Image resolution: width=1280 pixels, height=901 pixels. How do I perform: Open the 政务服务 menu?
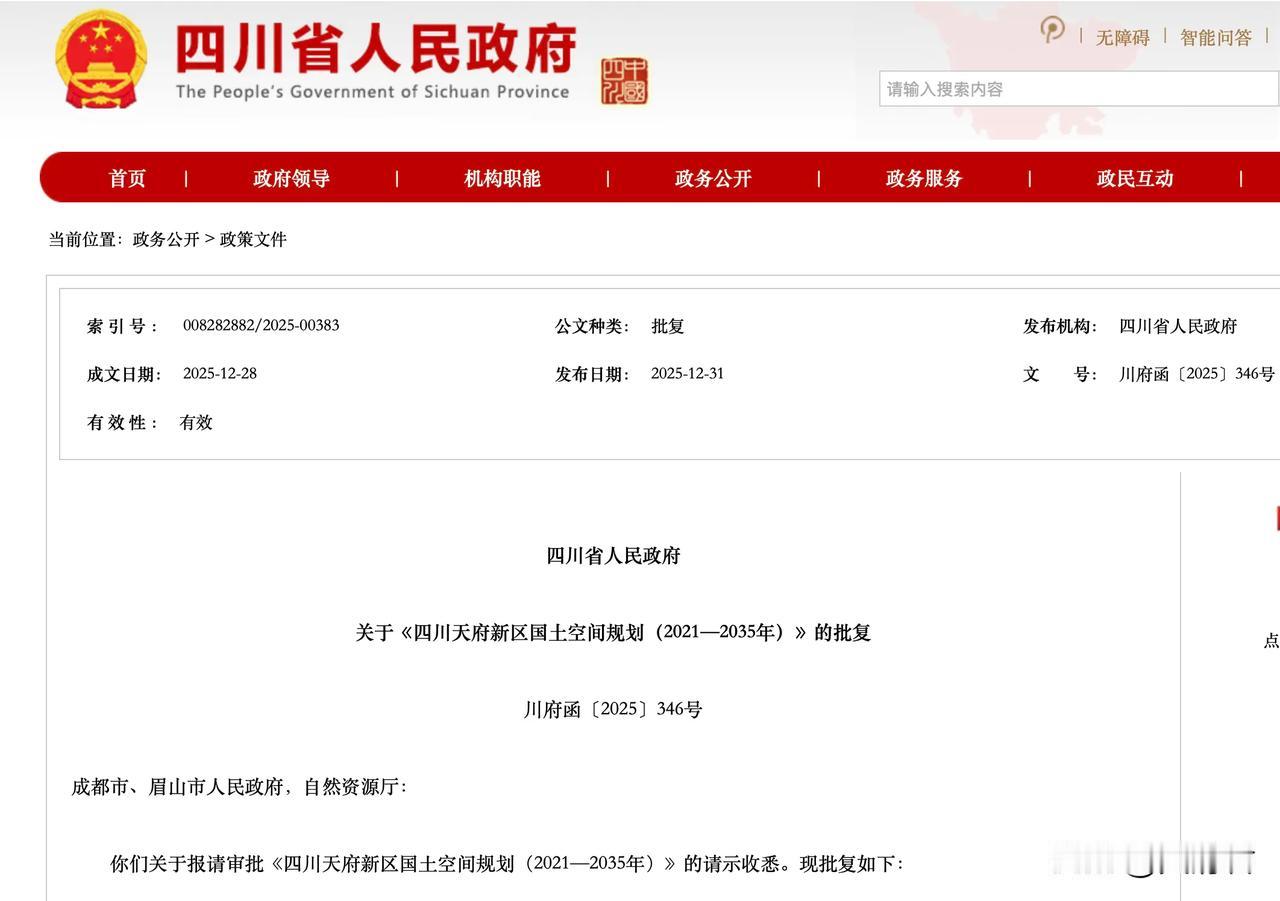[x=922, y=178]
